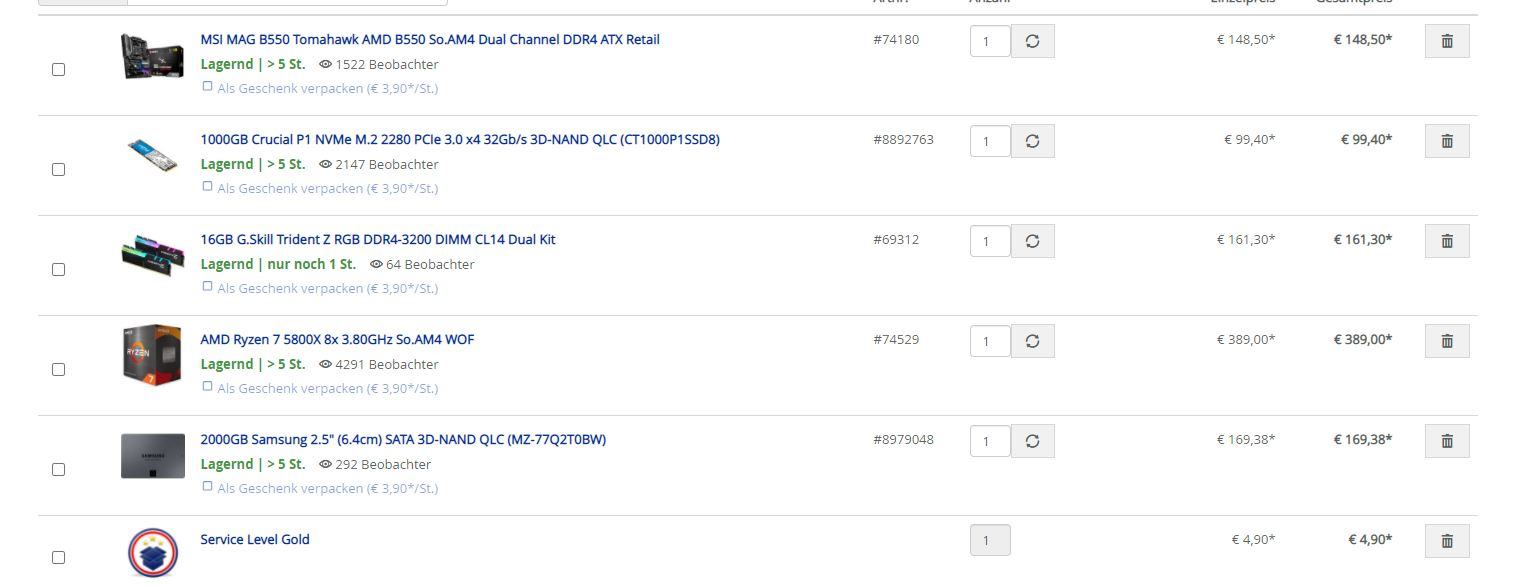Image resolution: width=1521 pixels, height=587 pixels.
Task: Click the quantity field for Crucial P1 SSD
Action: click(989, 141)
